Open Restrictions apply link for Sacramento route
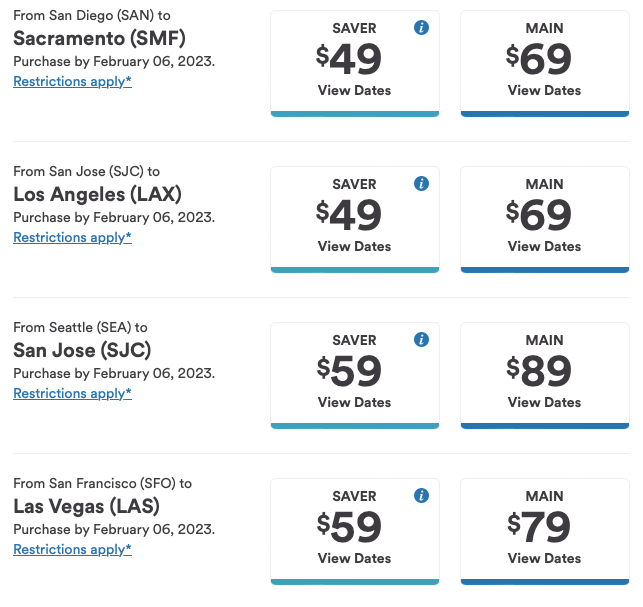Viewport: 643px width, 607px height. click(x=72, y=81)
